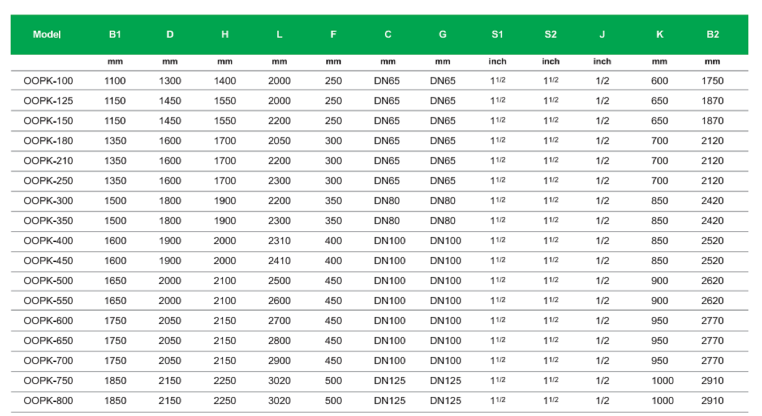Select OOPK-500 row label

click(48, 280)
